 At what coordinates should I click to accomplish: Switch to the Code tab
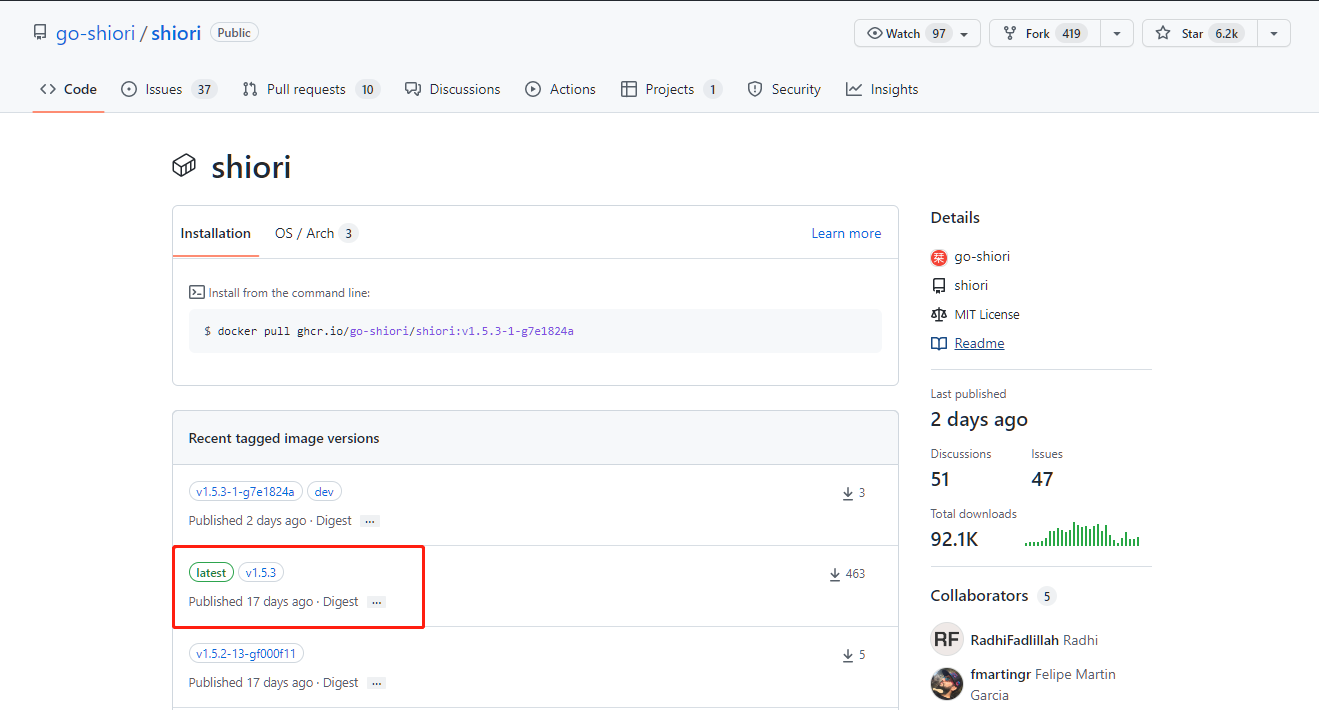(x=68, y=89)
